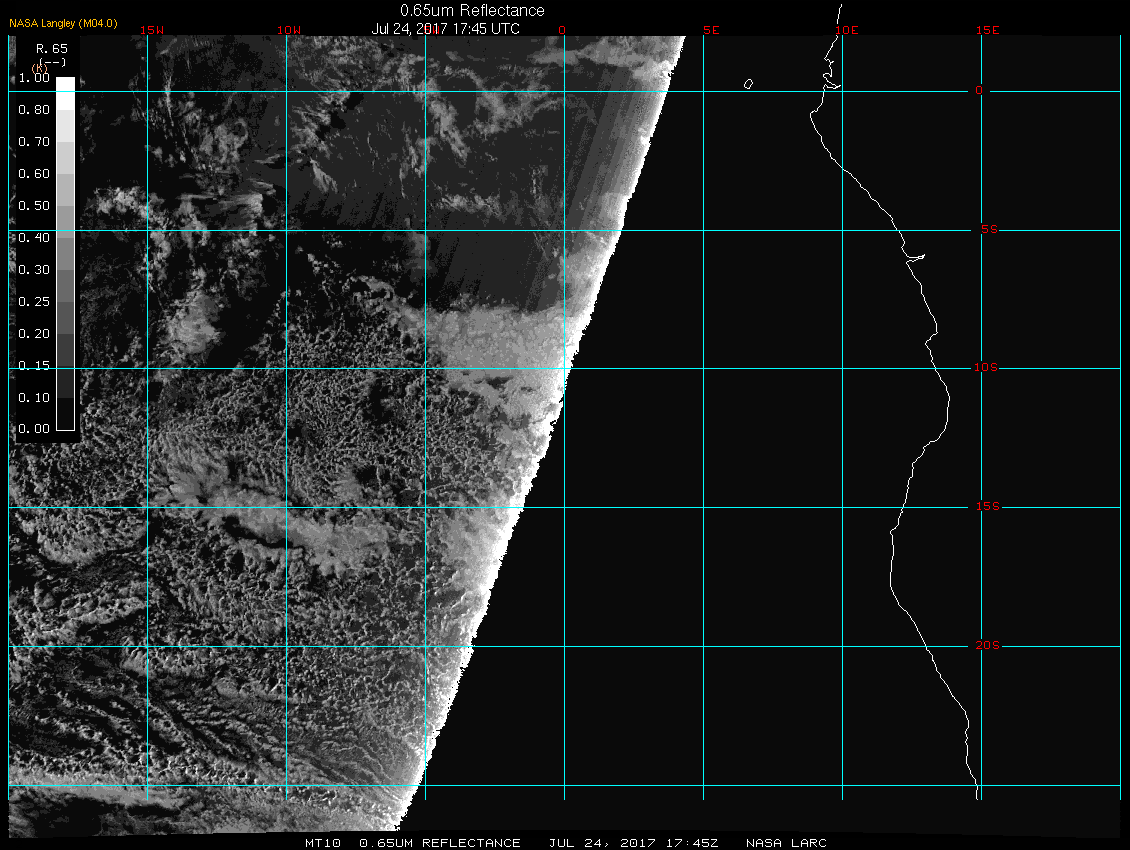The width and height of the screenshot is (1130, 850).
Task: Select the 0.30 colorbar value
Action: (34, 270)
